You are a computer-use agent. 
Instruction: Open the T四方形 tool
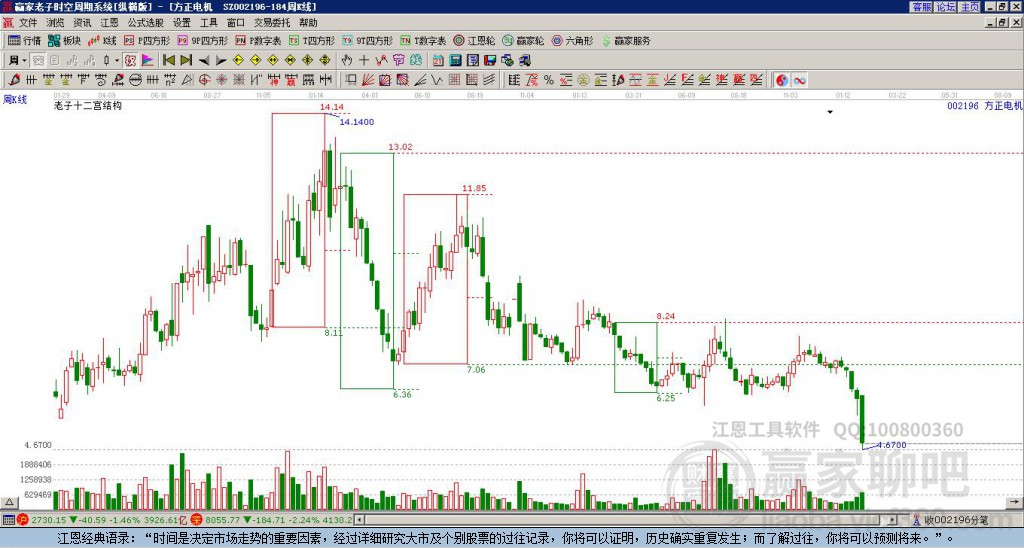click(x=312, y=40)
